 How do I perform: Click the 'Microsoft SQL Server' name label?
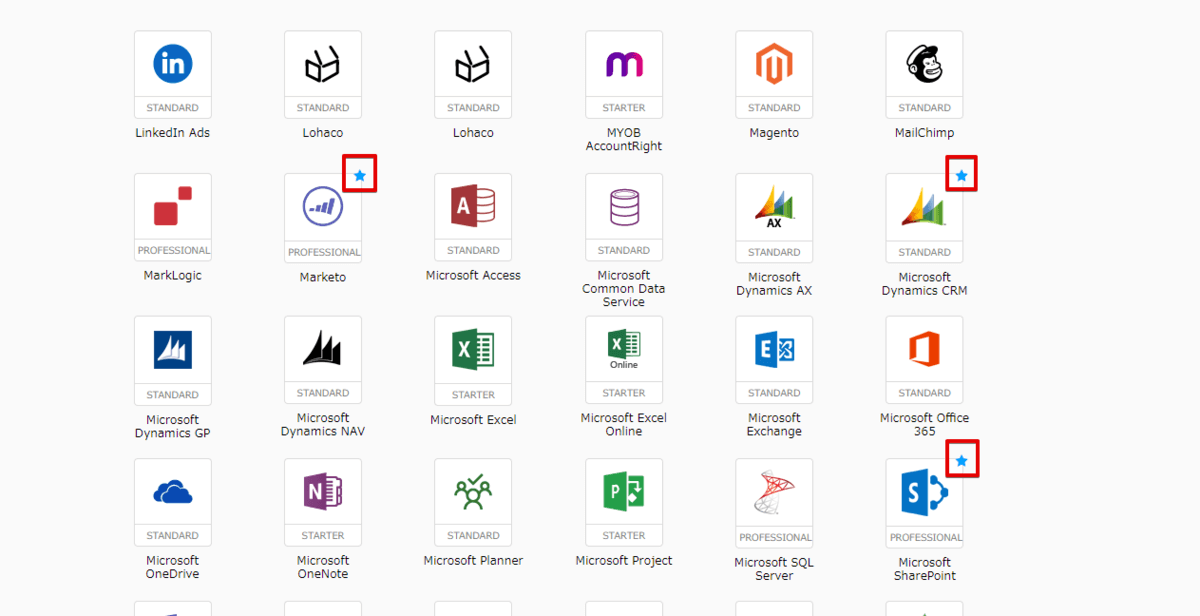click(774, 569)
